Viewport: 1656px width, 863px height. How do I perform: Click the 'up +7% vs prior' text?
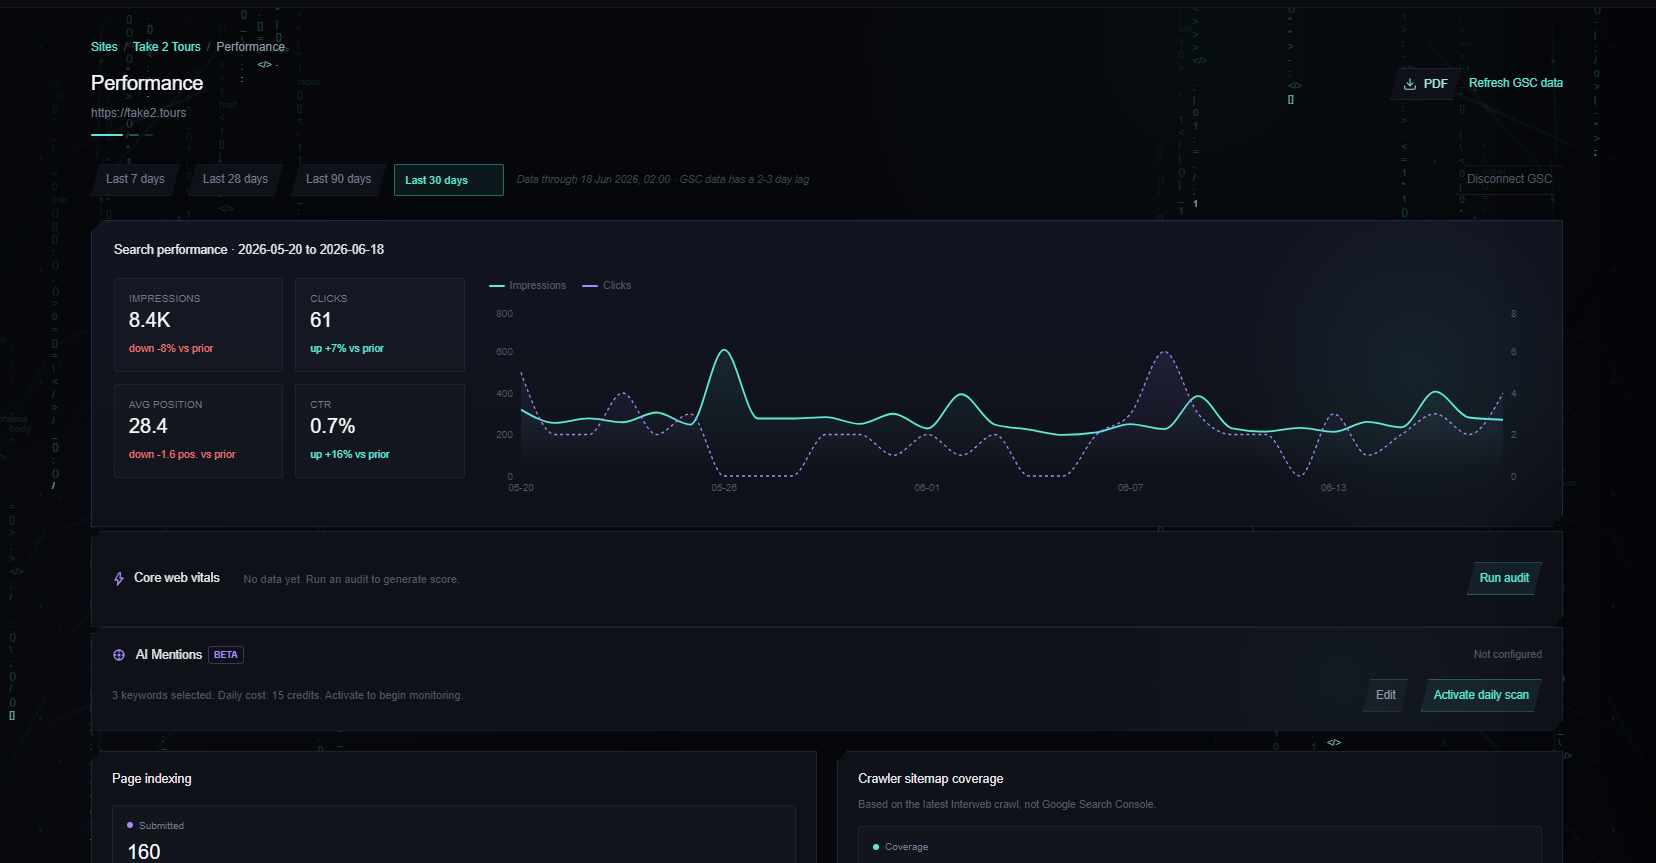click(347, 349)
